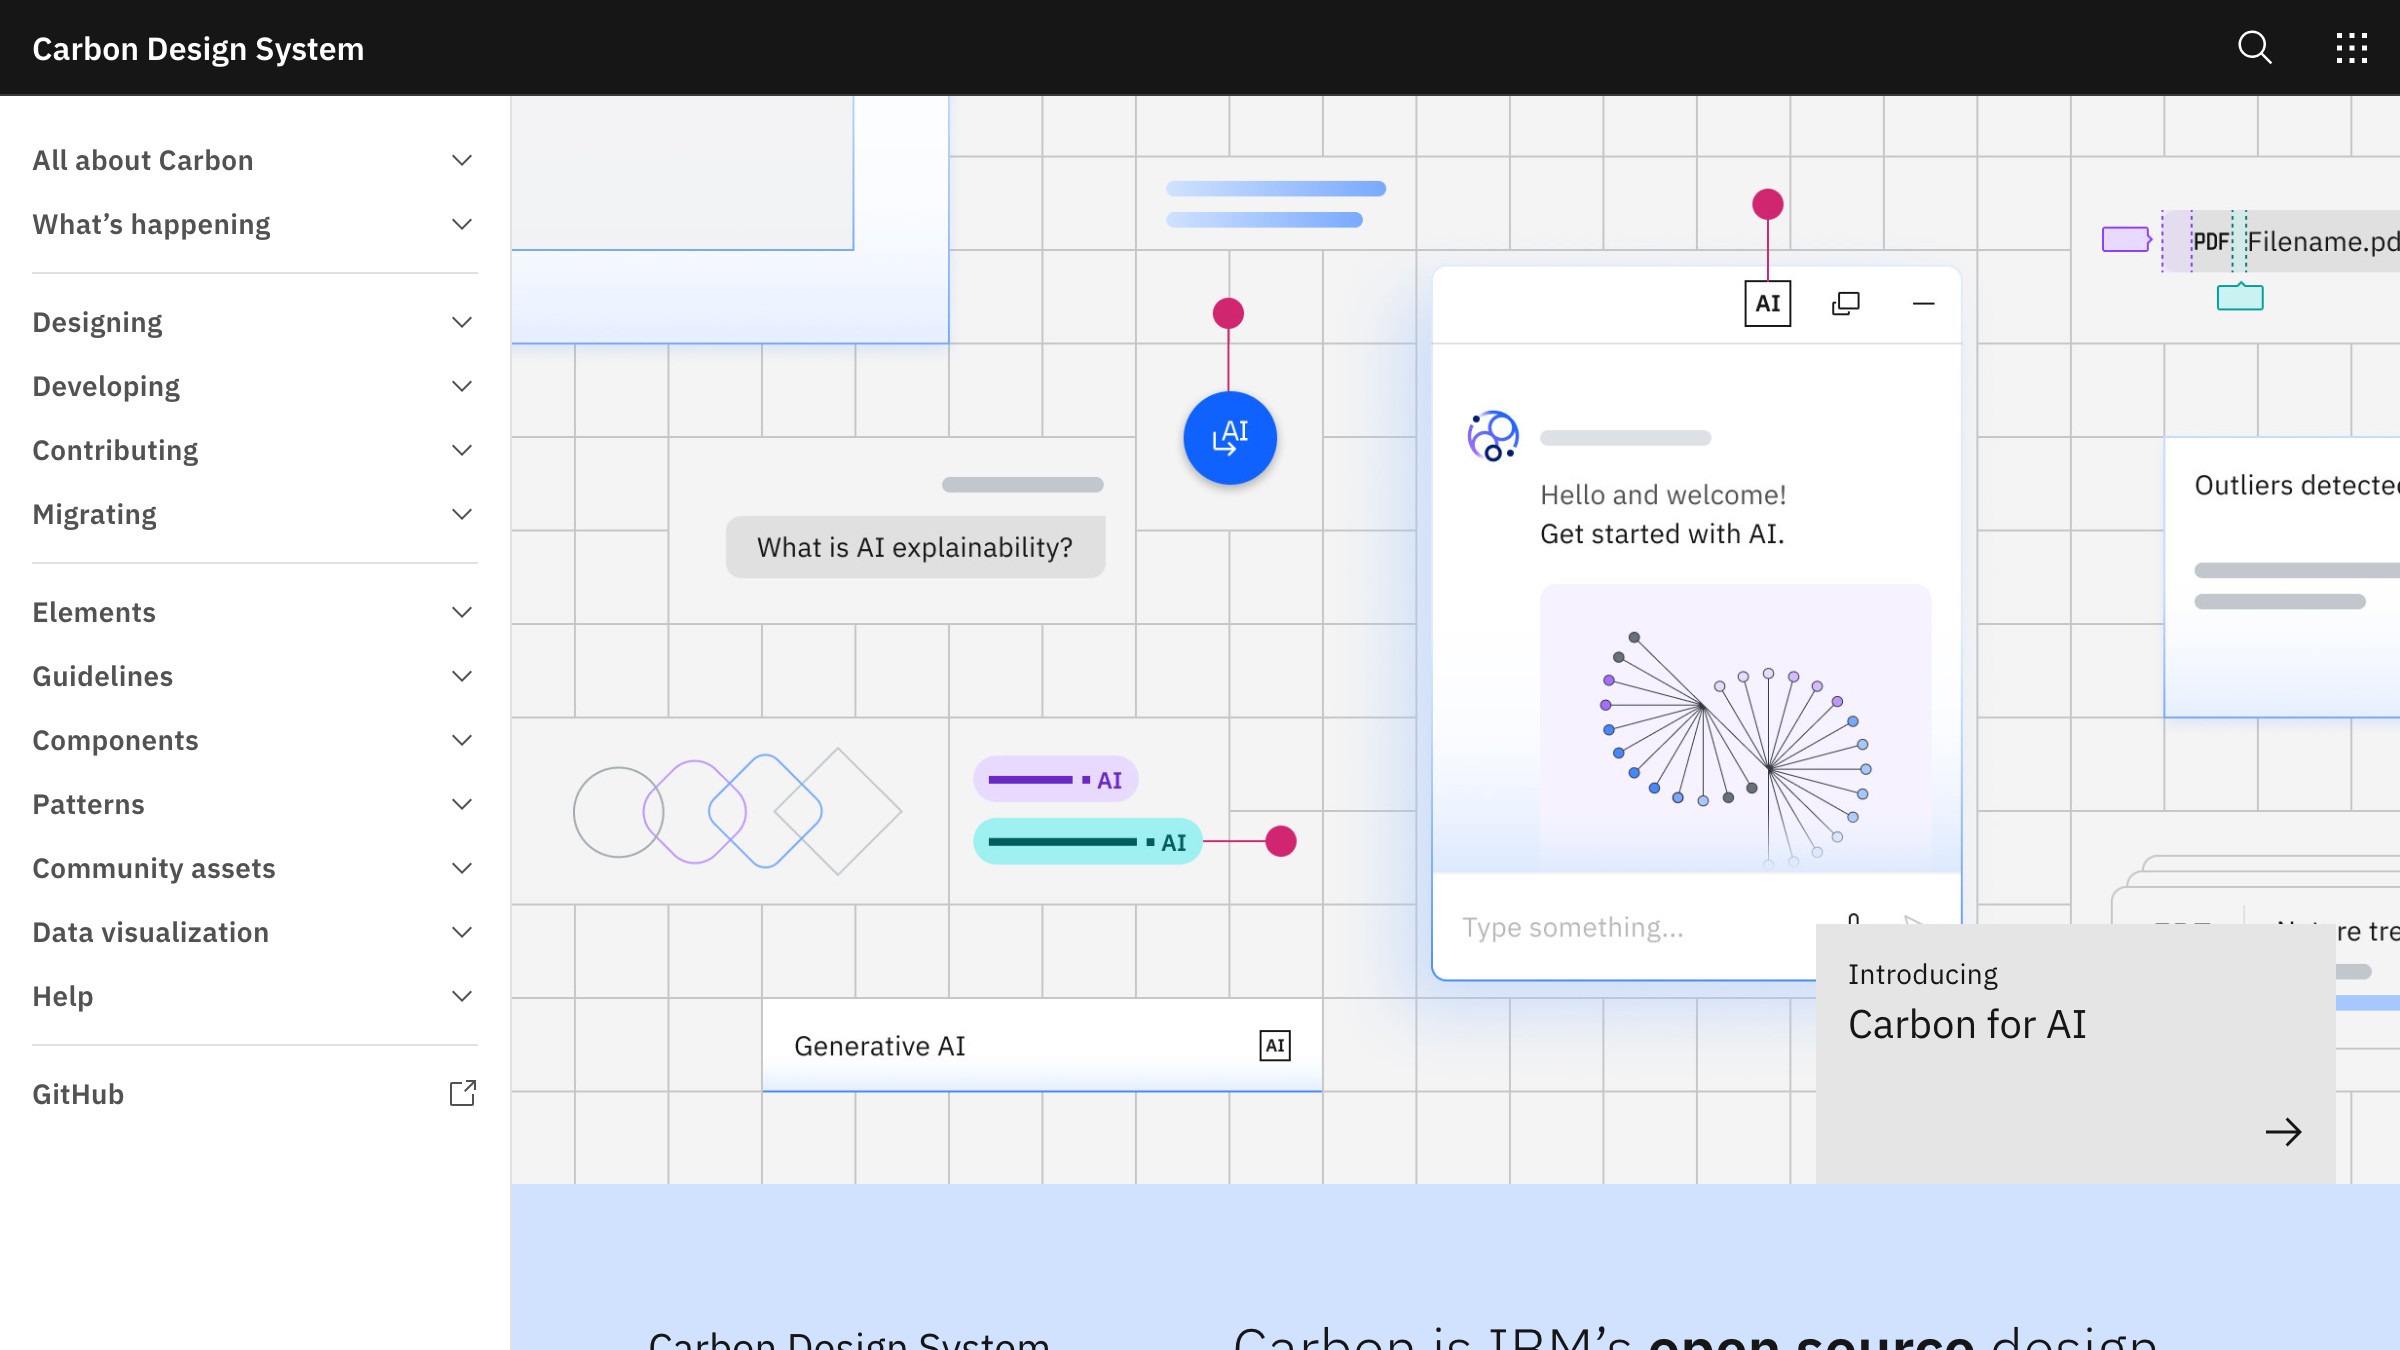Click the teal AI tag pill
This screenshot has width=2400, height=1350.
click(x=1087, y=842)
